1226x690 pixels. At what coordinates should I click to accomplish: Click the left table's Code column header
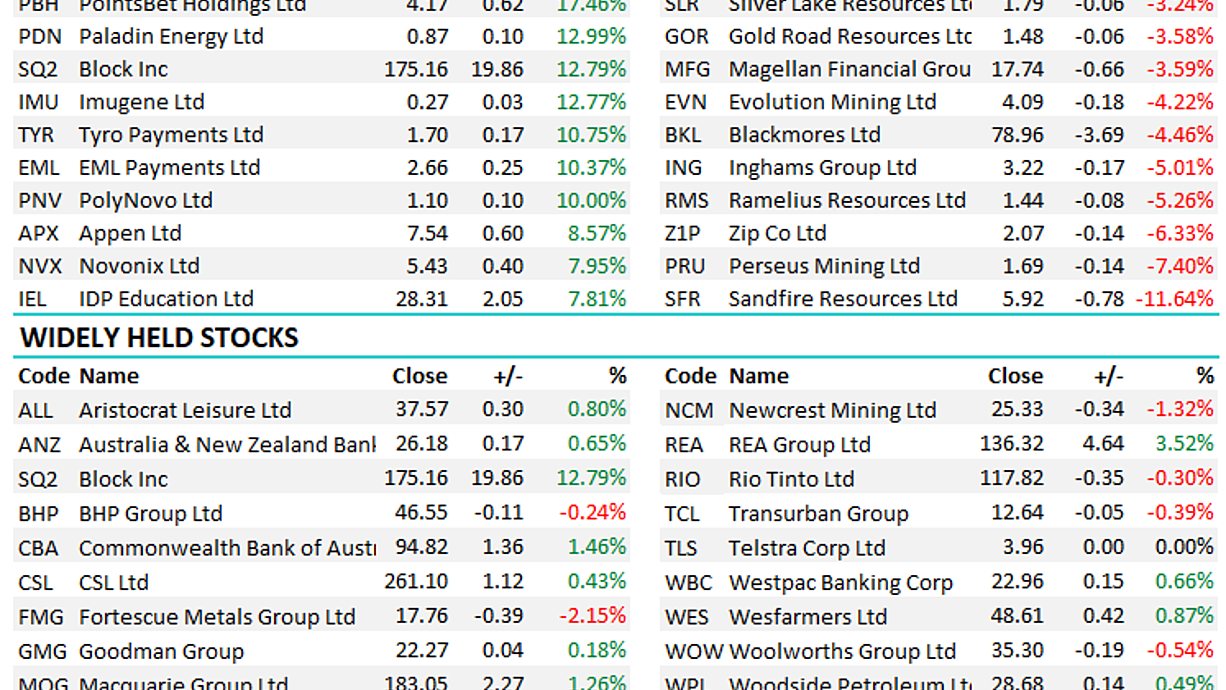point(44,376)
